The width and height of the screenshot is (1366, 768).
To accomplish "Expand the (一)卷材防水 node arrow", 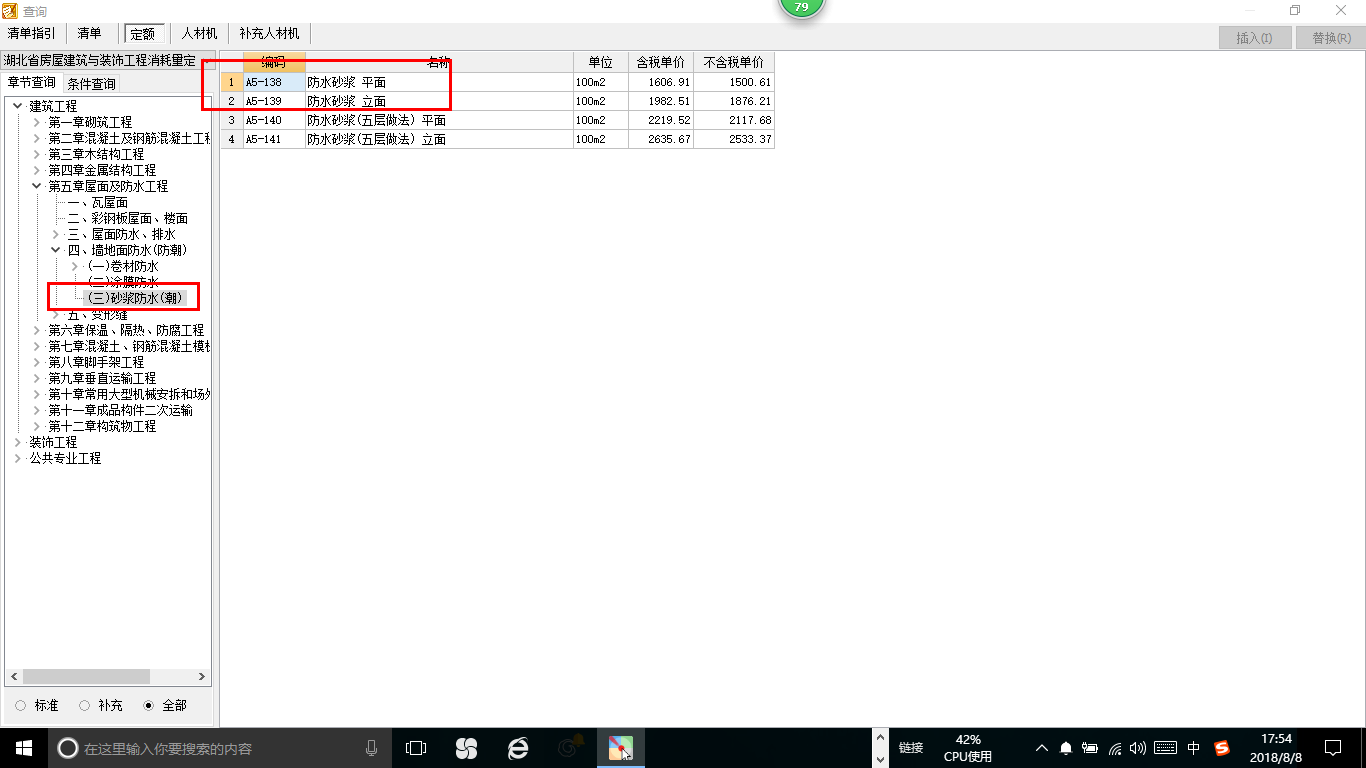I will [x=75, y=266].
